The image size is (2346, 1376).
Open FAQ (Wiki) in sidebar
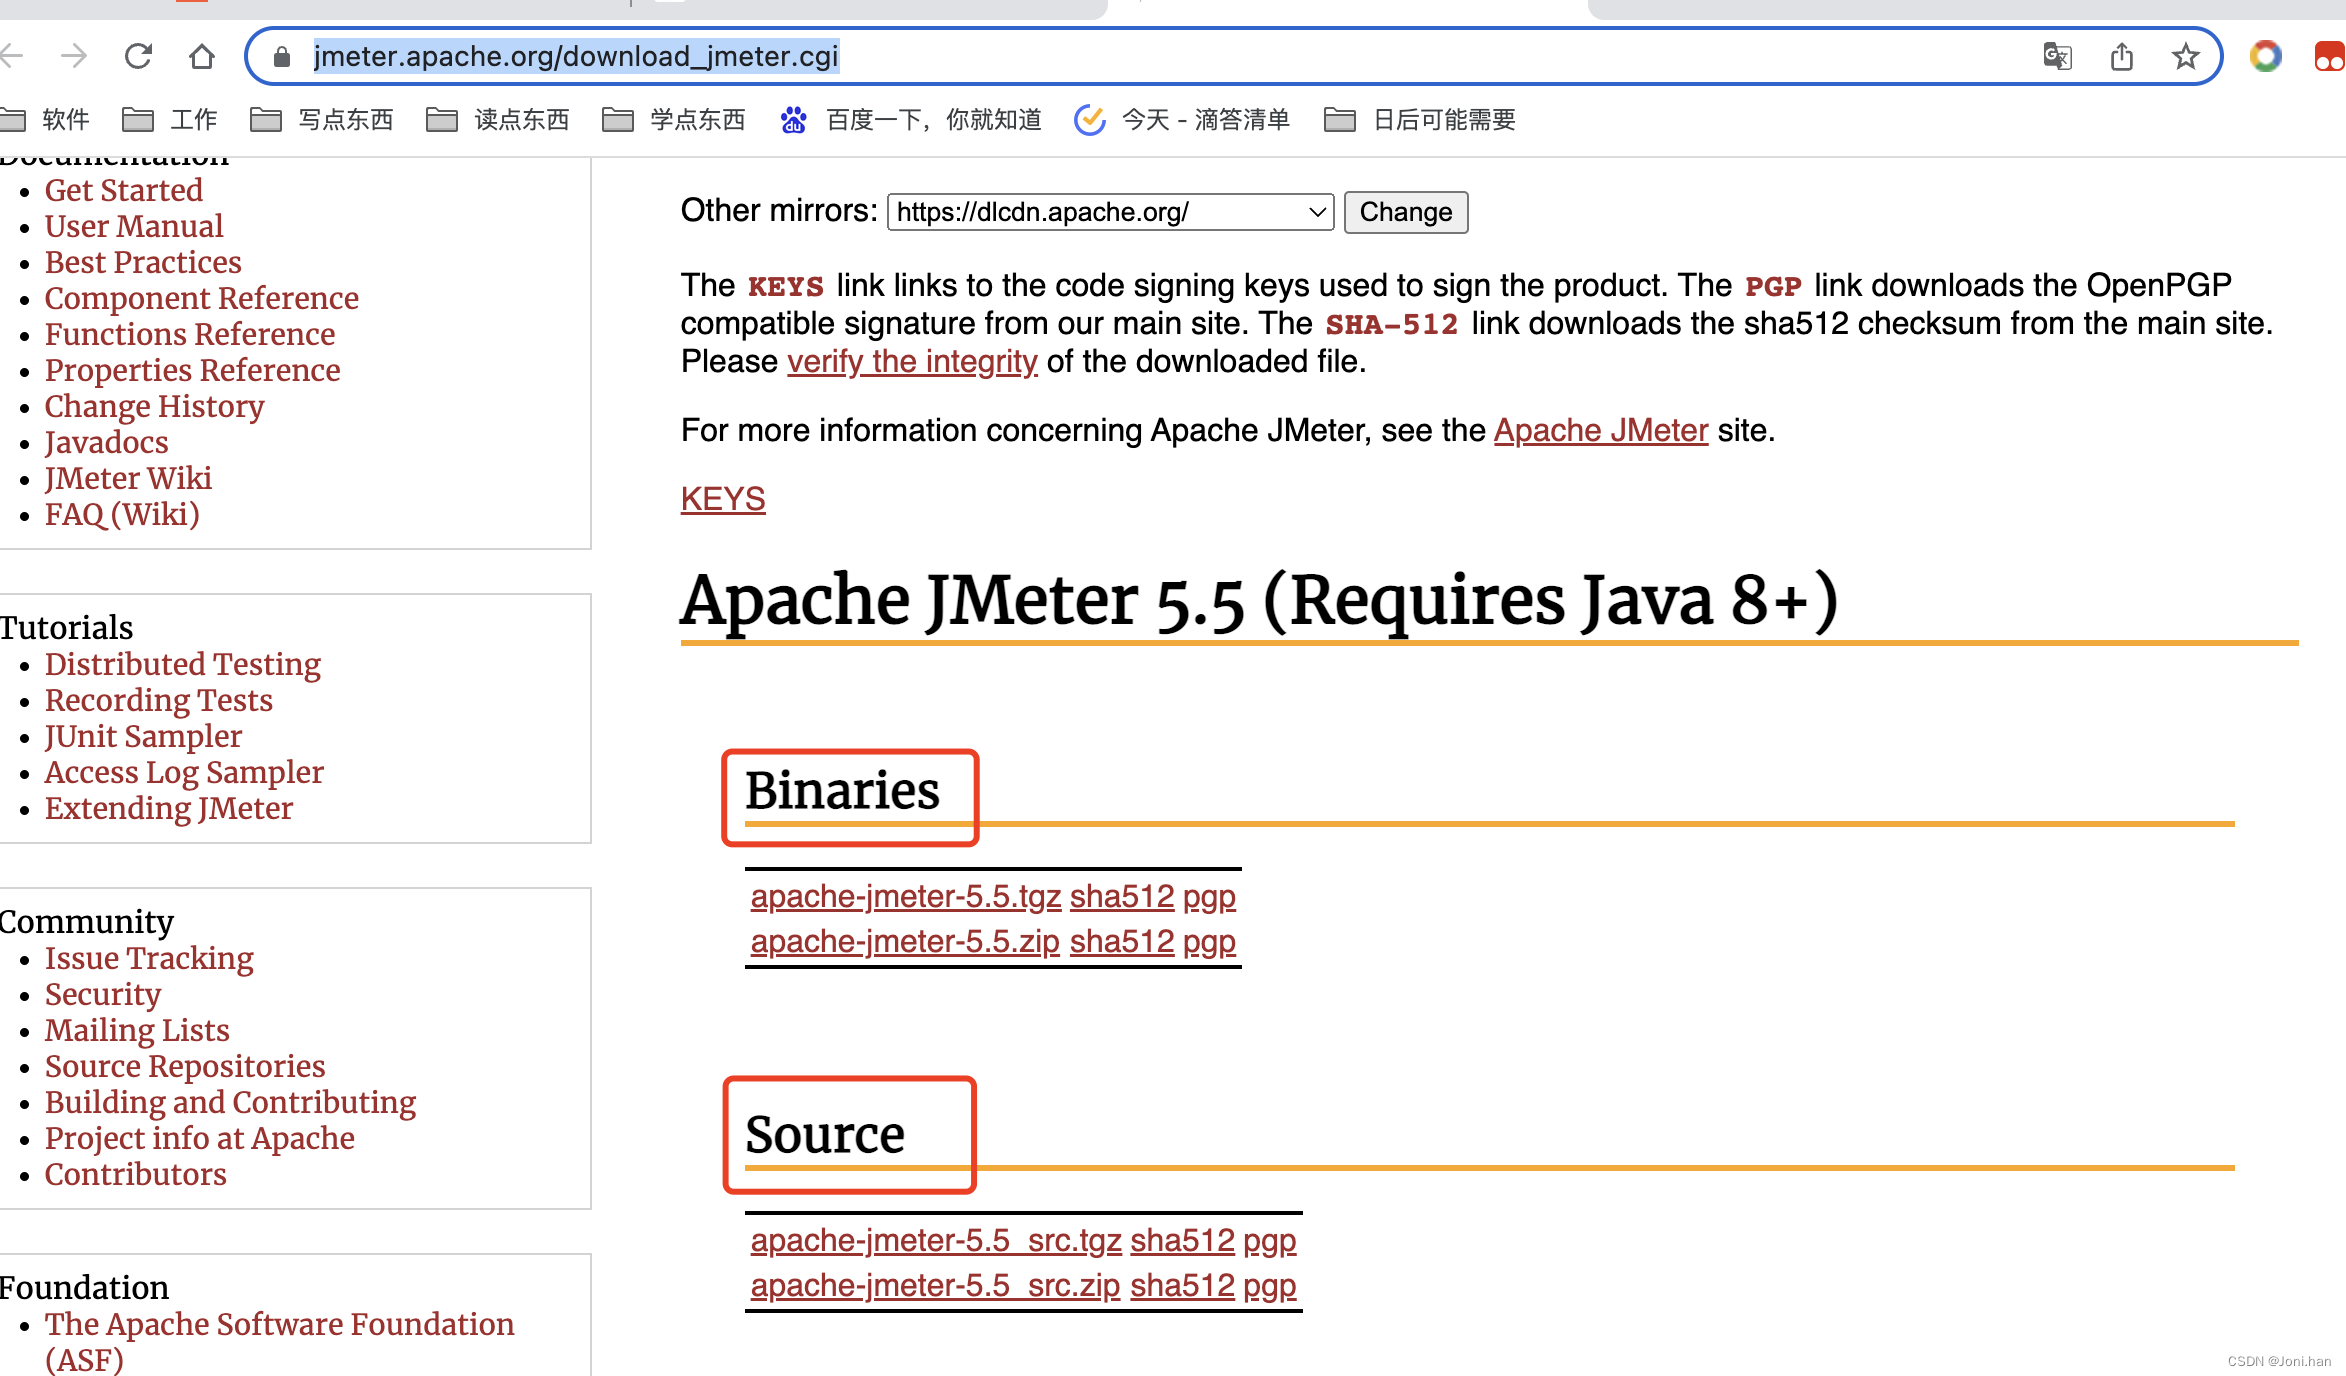click(x=122, y=514)
